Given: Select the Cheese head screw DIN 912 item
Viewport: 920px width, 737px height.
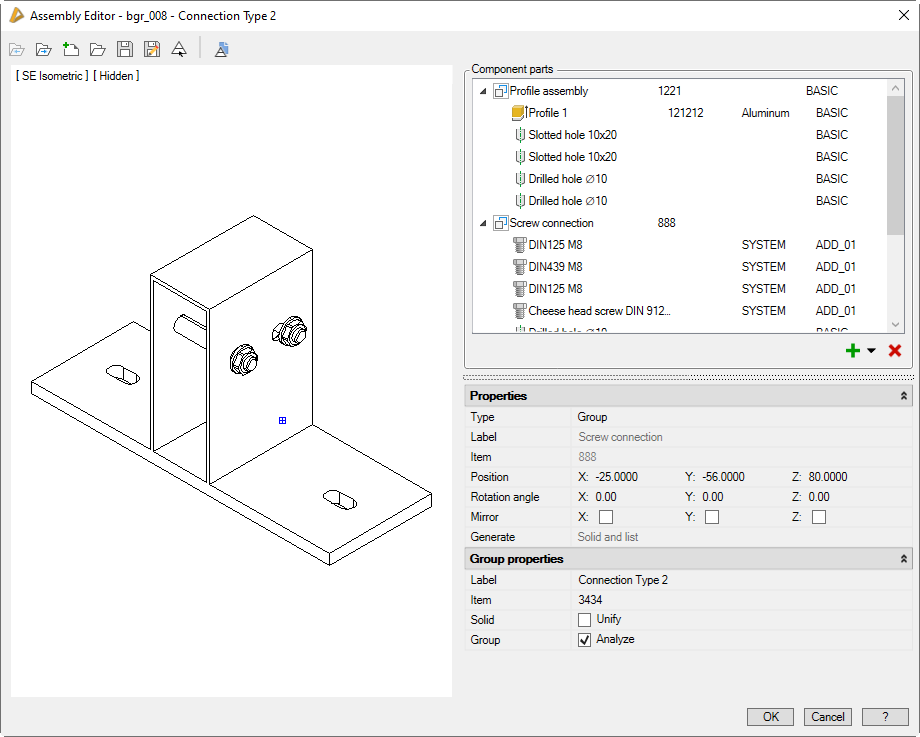Looking at the screenshot, I should click(x=598, y=311).
